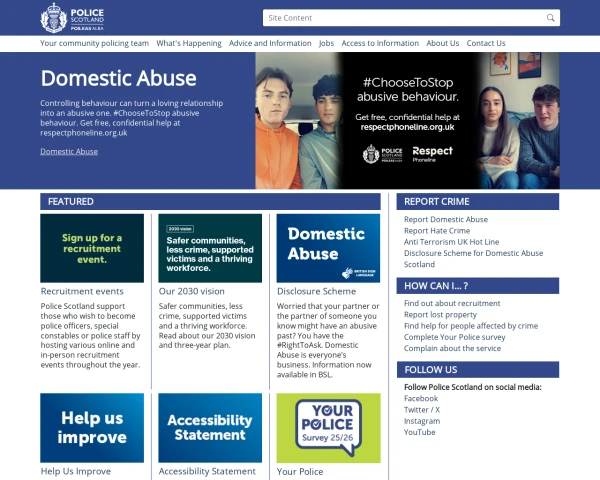Click the FEATURED section header
600x480 pixels.
pos(210,201)
